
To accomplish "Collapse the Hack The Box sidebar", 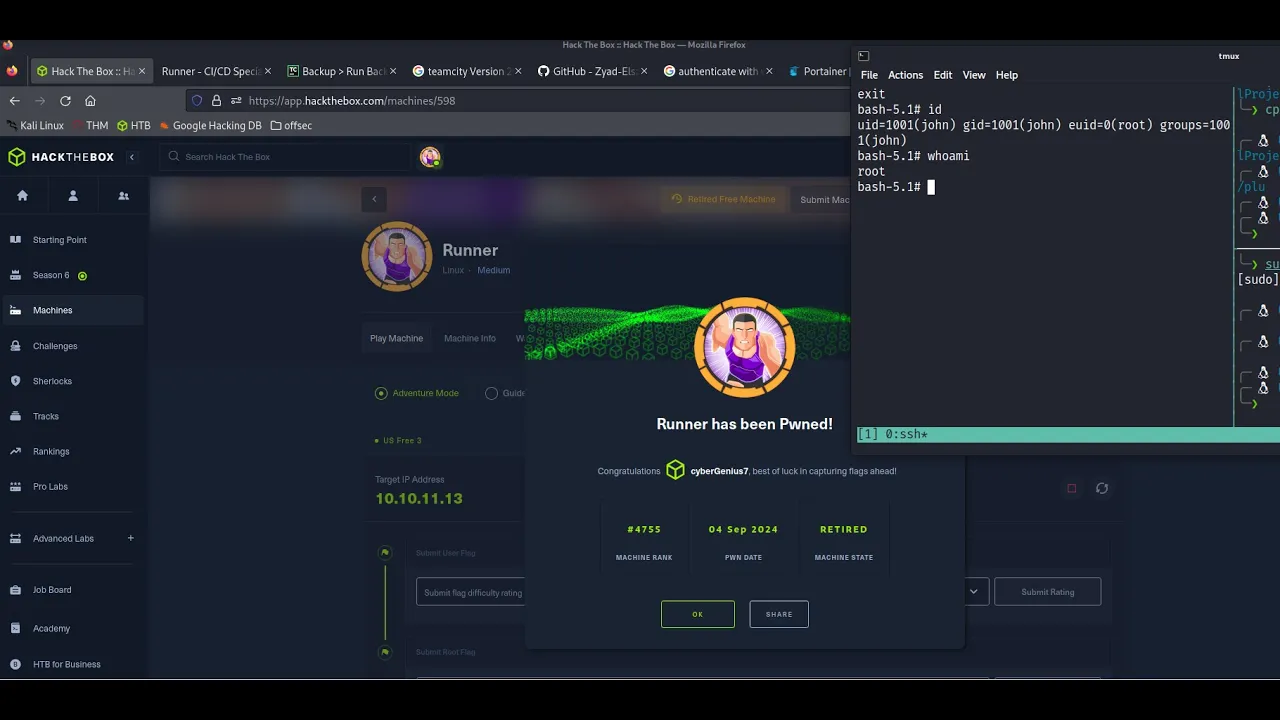I will point(131,157).
